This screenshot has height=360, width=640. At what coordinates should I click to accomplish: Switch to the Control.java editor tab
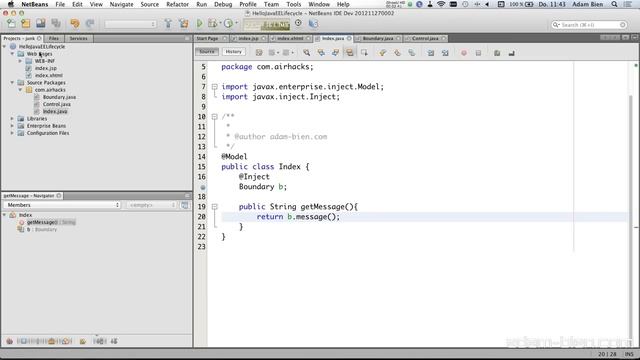(x=425, y=38)
